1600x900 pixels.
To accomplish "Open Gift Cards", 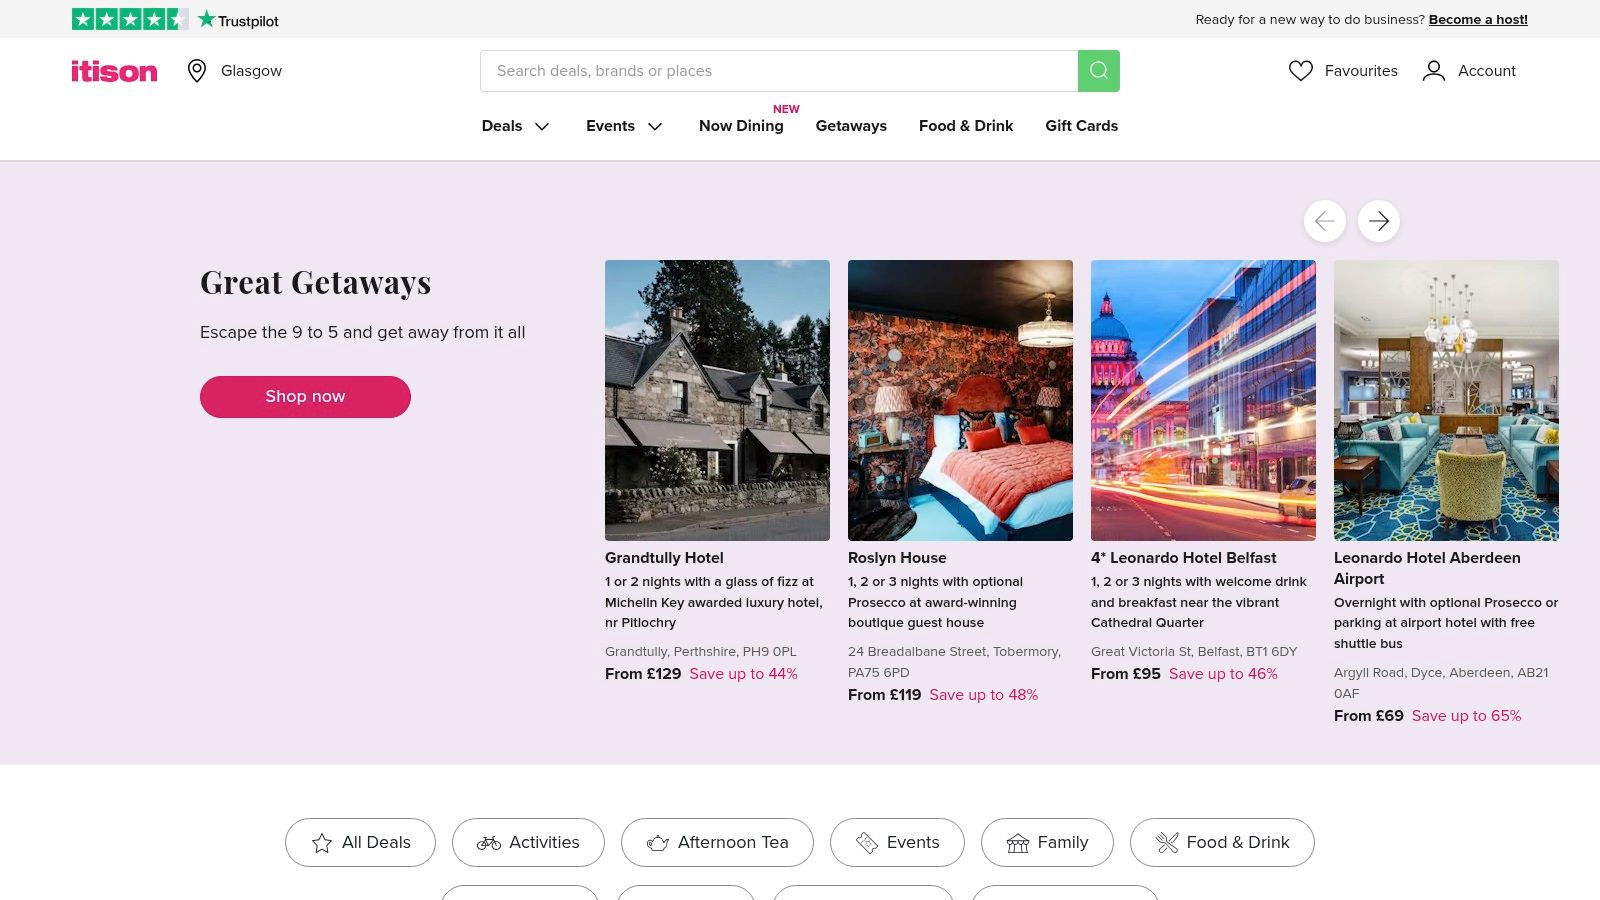I will pyautogui.click(x=1082, y=126).
